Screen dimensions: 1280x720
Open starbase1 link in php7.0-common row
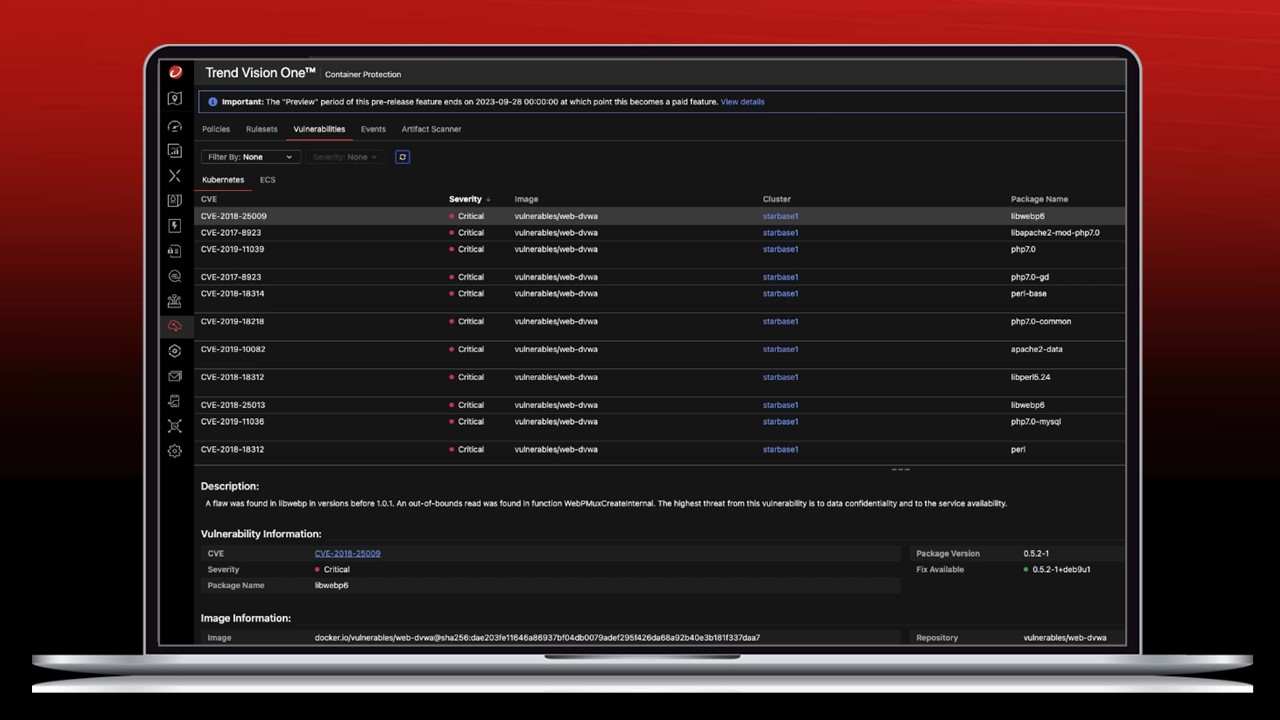[x=780, y=322]
